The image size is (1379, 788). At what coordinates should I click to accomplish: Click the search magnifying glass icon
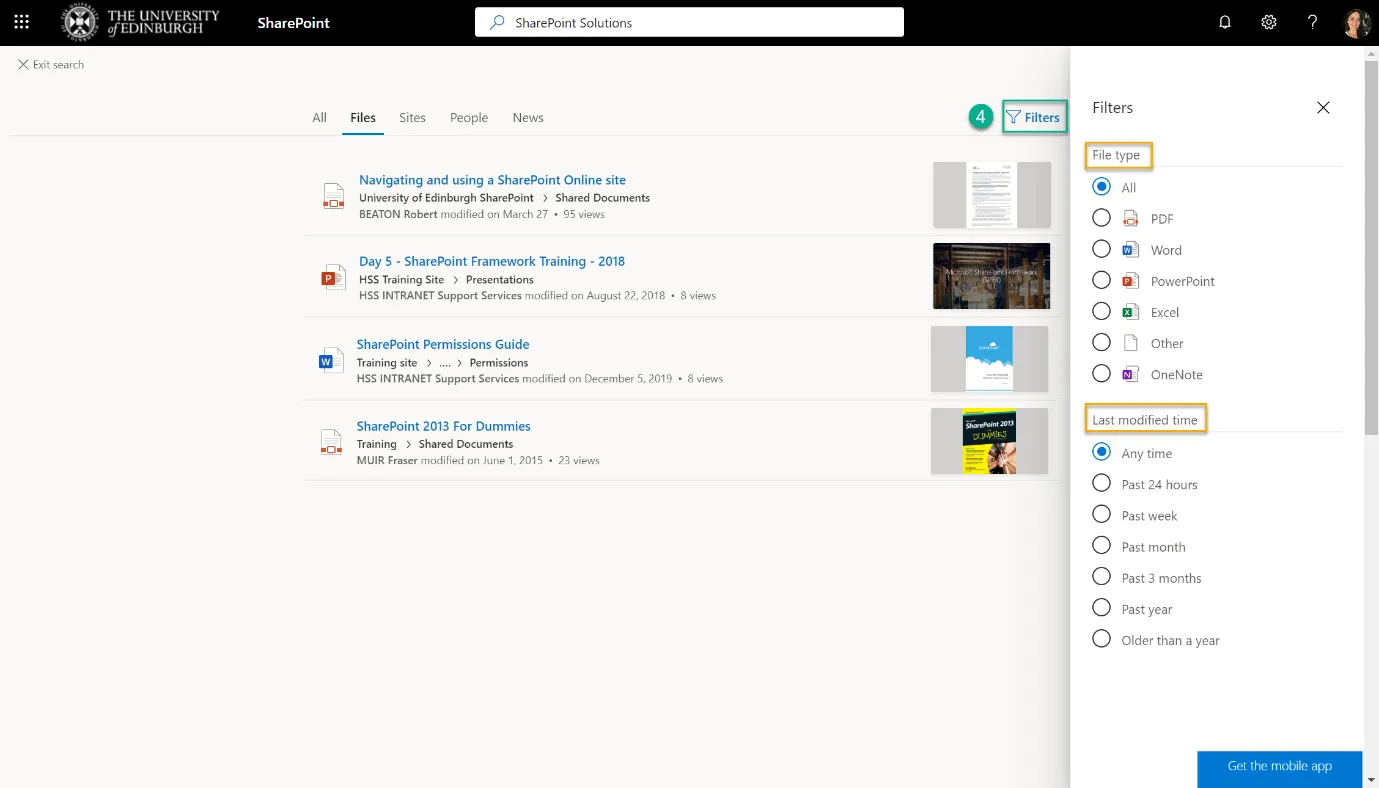[x=497, y=21]
